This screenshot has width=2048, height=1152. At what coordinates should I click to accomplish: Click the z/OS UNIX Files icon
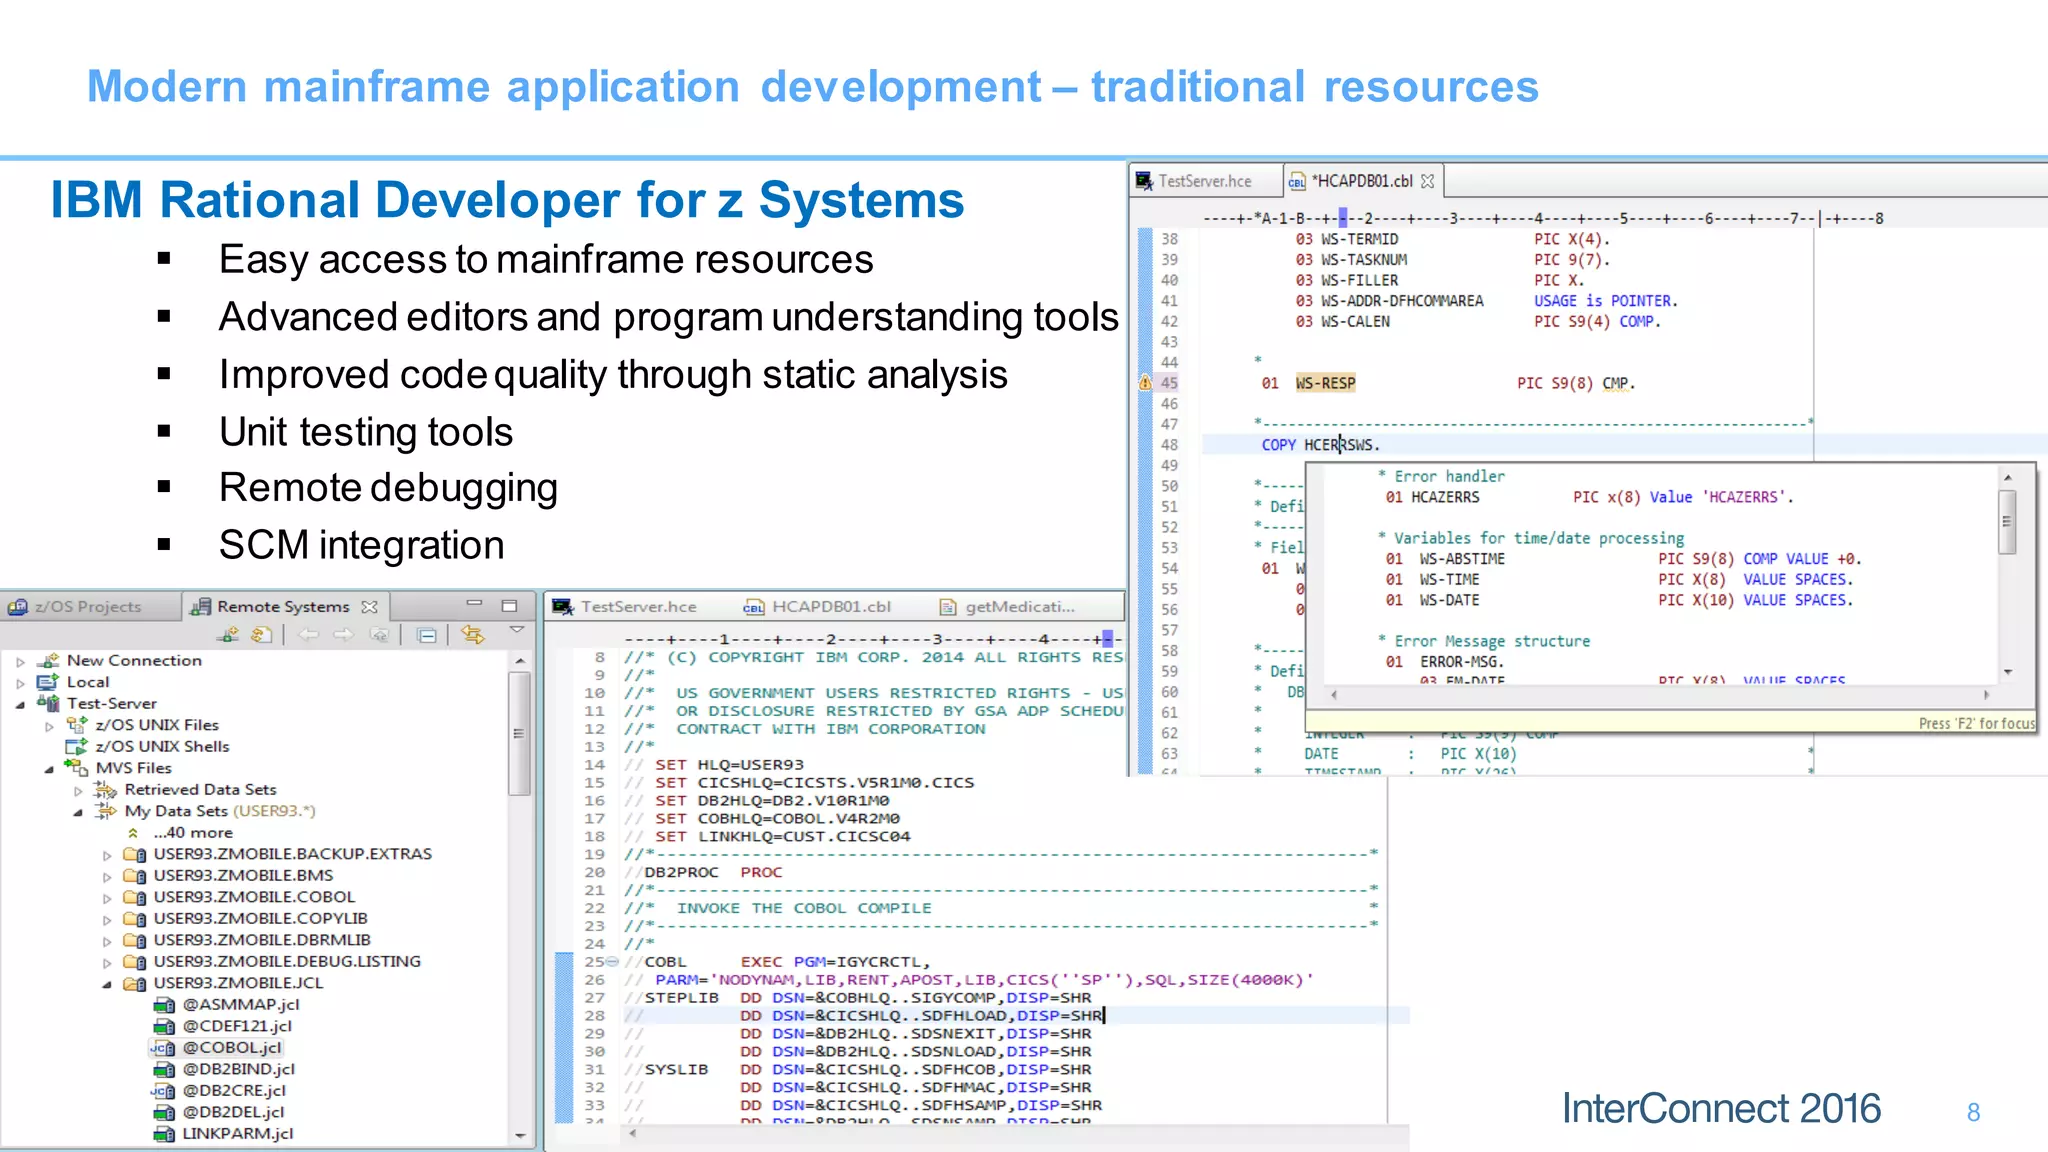click(x=77, y=725)
